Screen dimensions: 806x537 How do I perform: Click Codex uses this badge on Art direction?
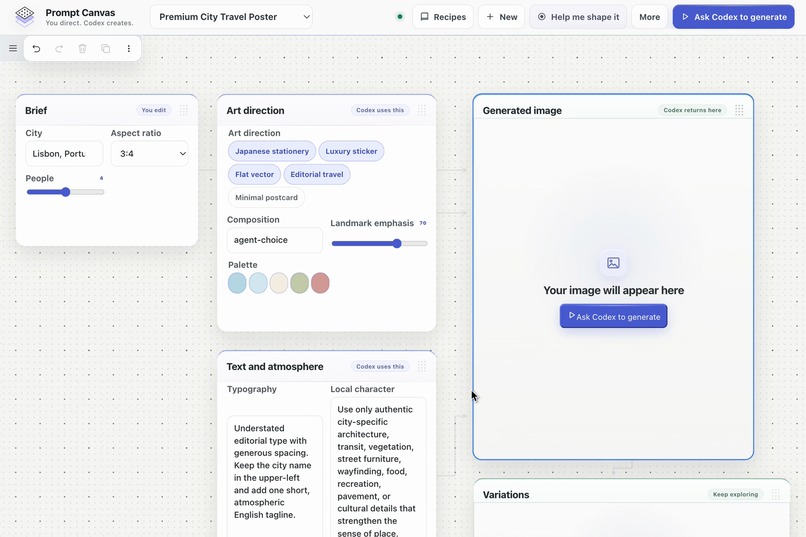point(380,110)
